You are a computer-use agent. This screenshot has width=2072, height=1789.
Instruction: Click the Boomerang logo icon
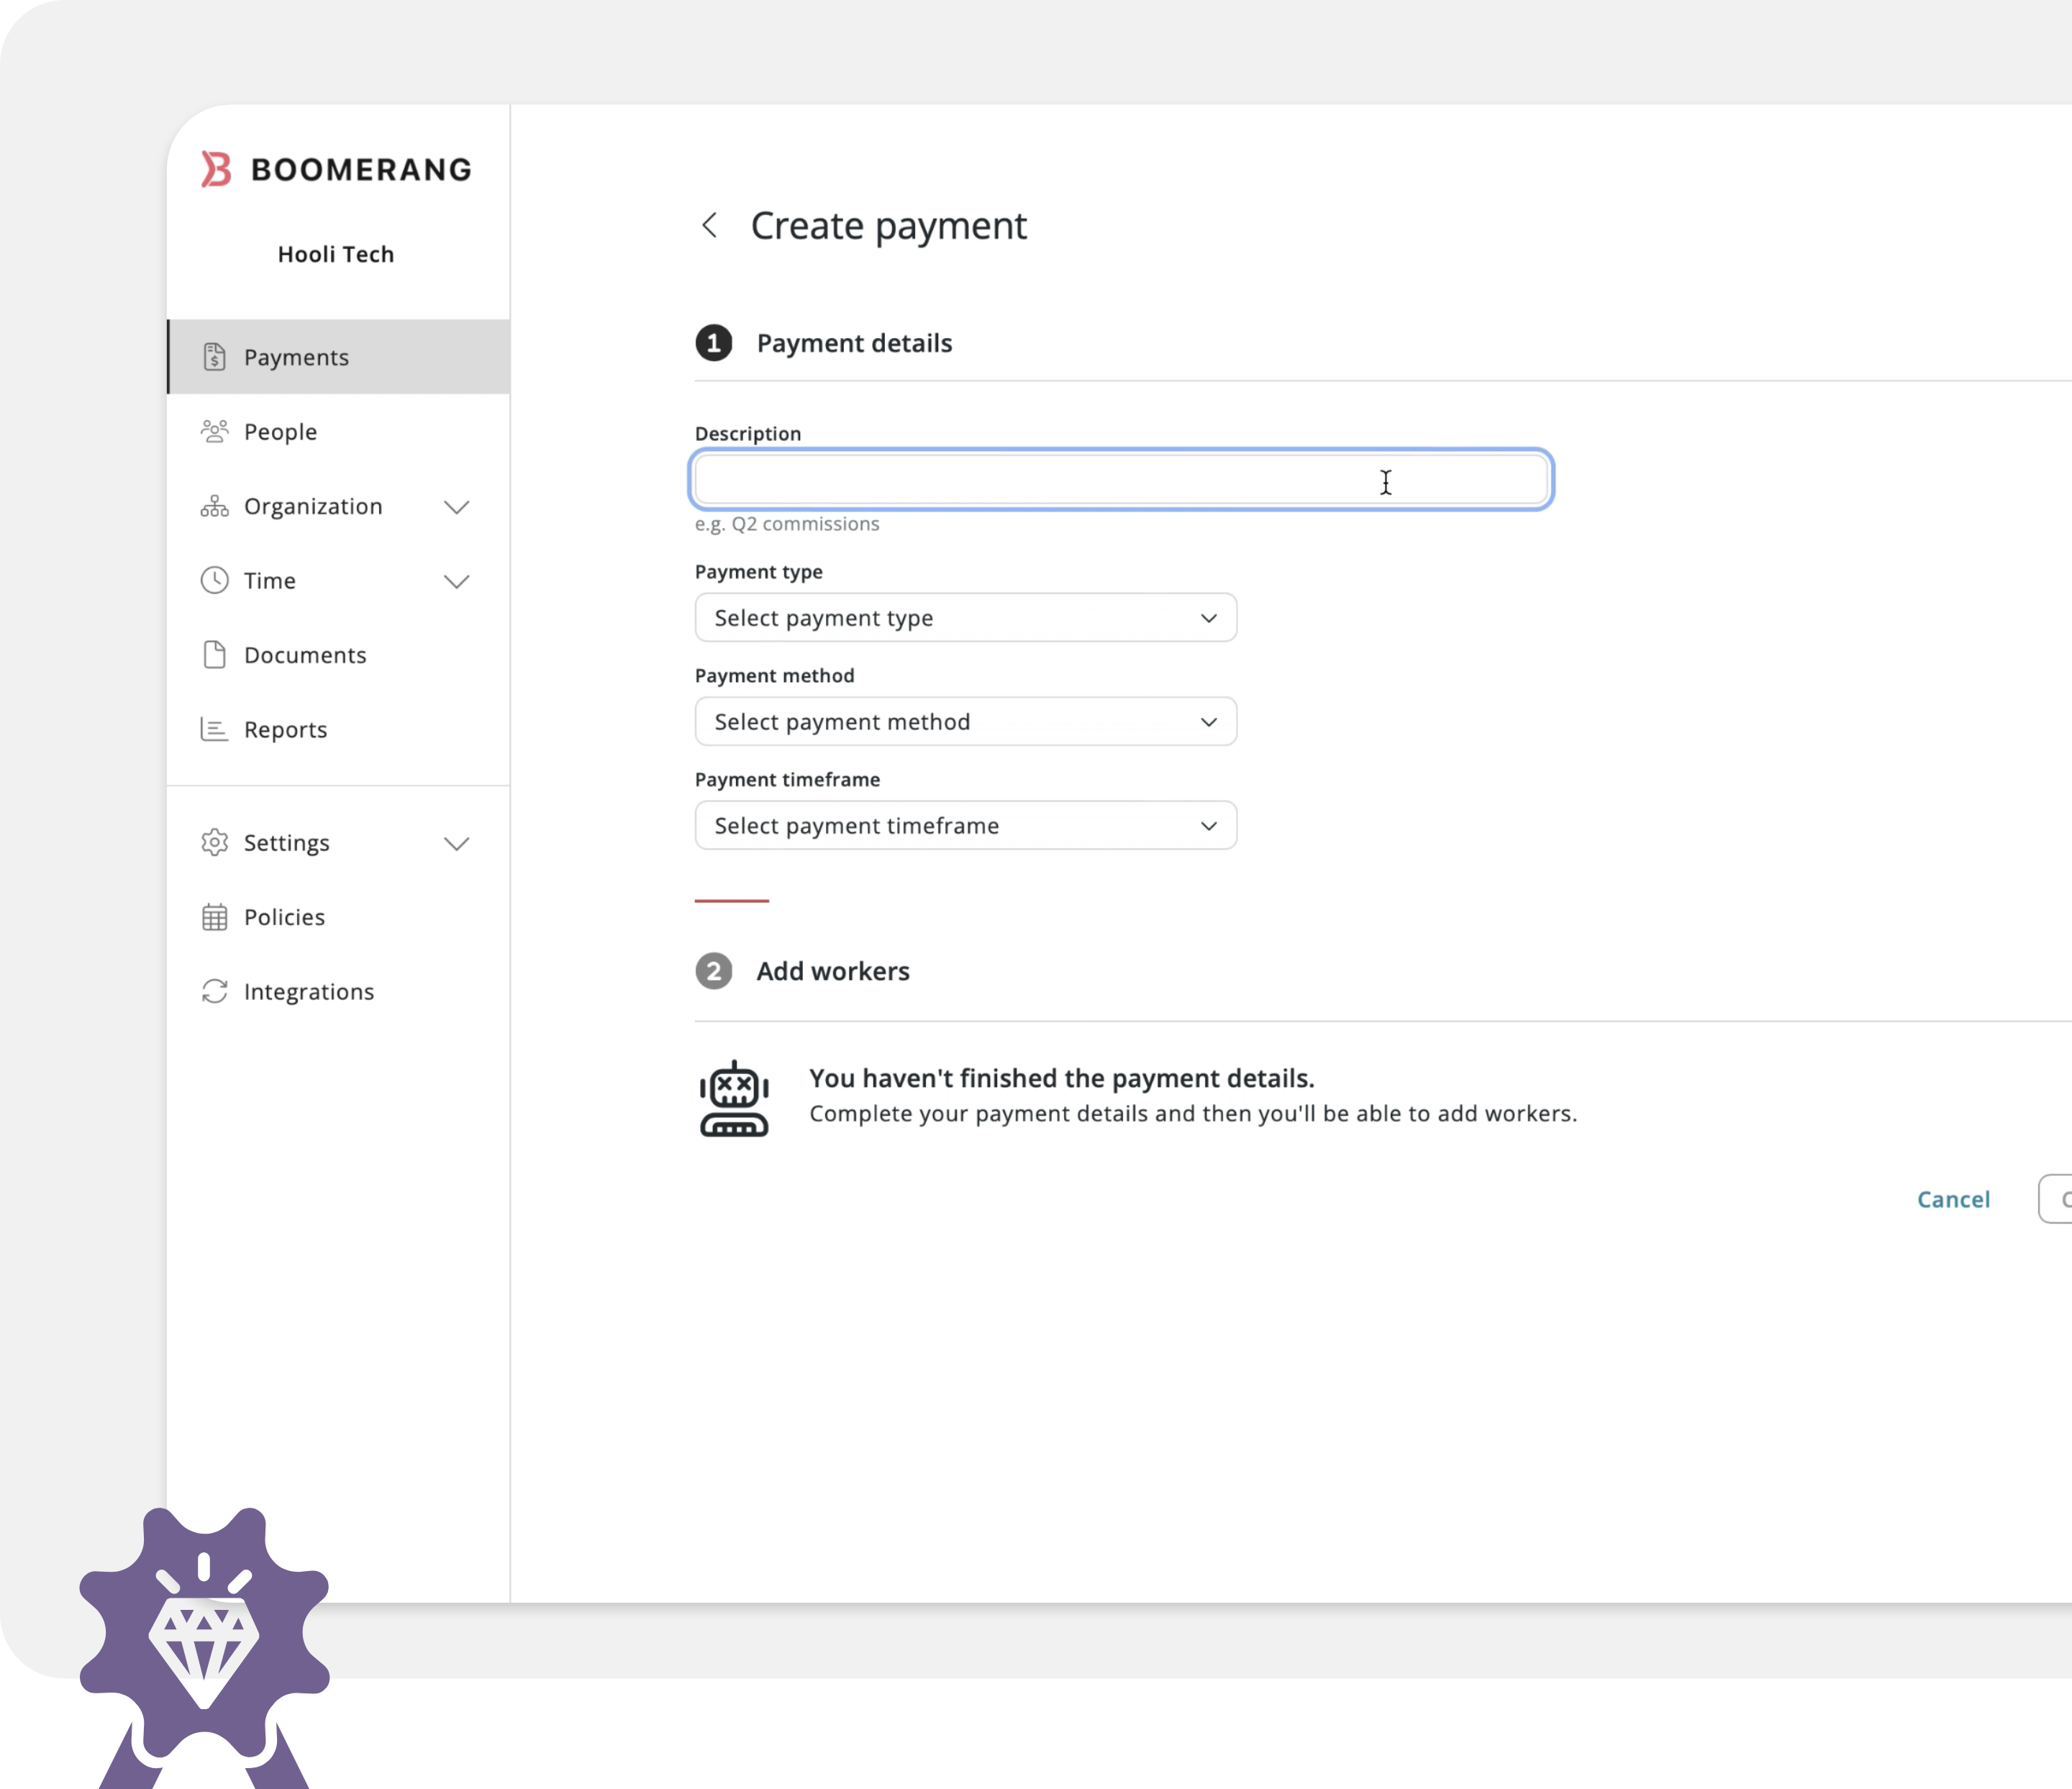(x=216, y=169)
